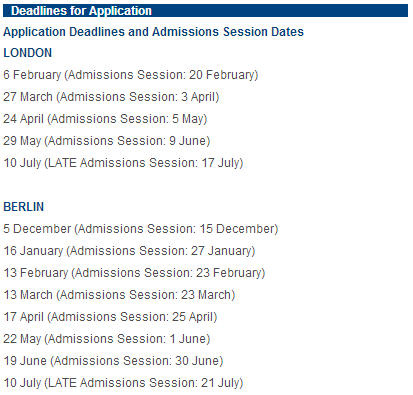Click the 19 June deadline line
Image resolution: width=413 pixels, height=395 pixels.
[113, 361]
